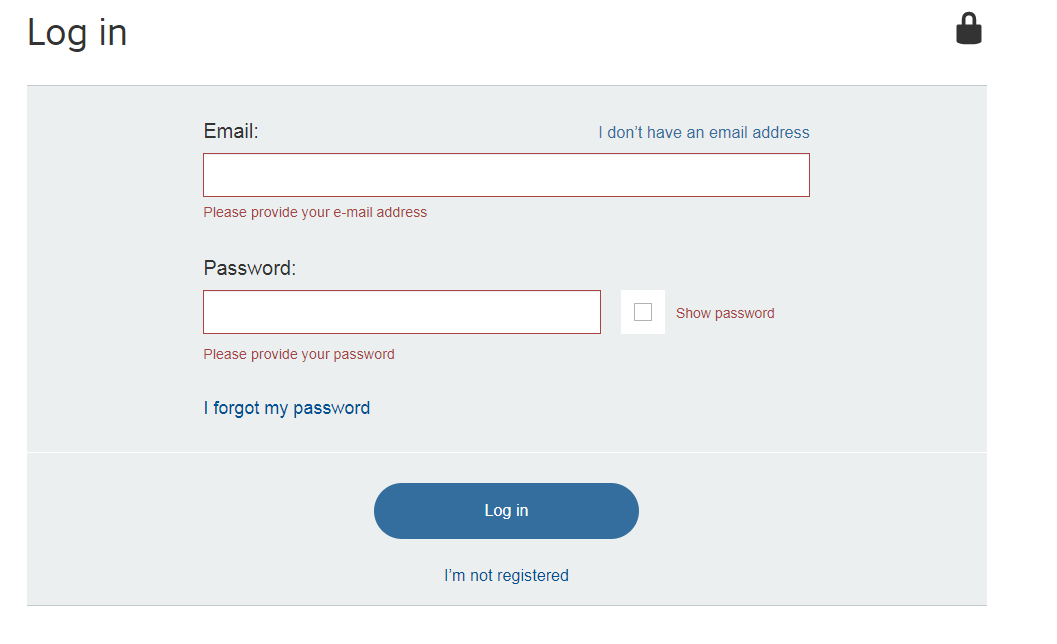The height and width of the screenshot is (644, 1057).
Task: Select the 'Please provide your e-mail address' error
Action: [315, 212]
